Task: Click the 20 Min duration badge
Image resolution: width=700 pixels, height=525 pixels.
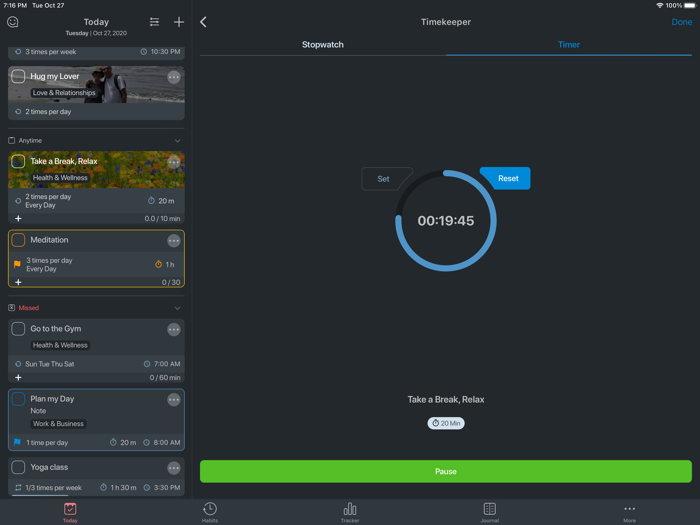Action: pos(446,423)
